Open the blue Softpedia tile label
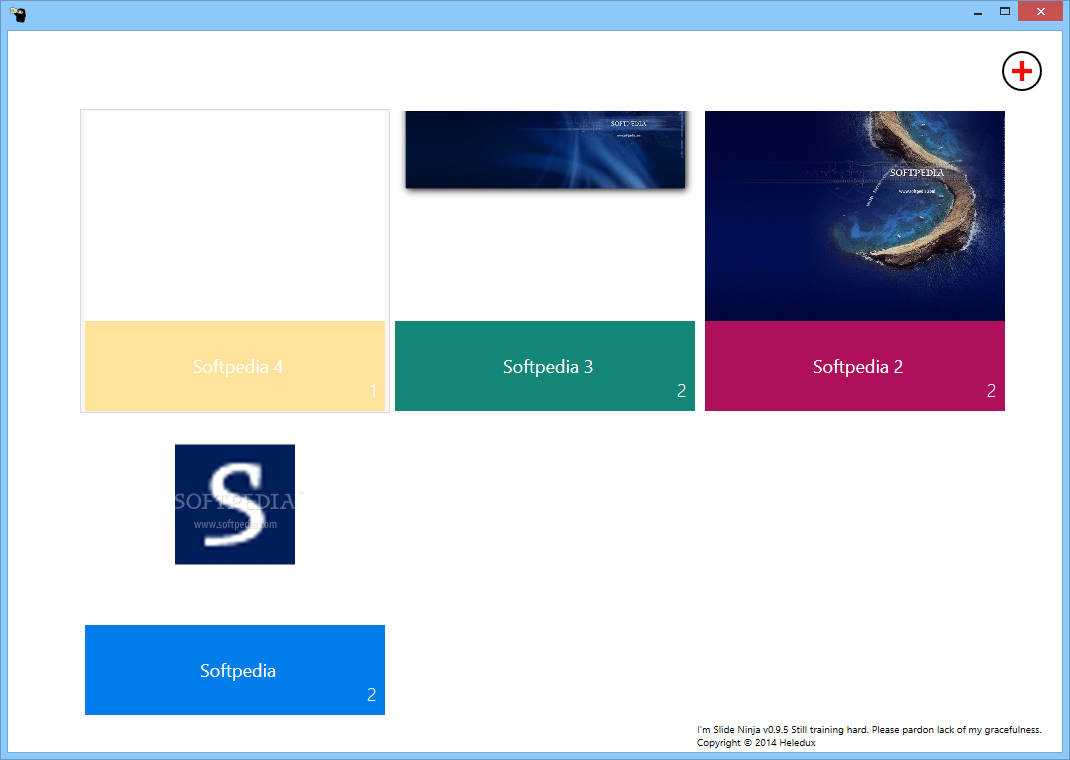This screenshot has width=1070, height=760. pos(235,670)
